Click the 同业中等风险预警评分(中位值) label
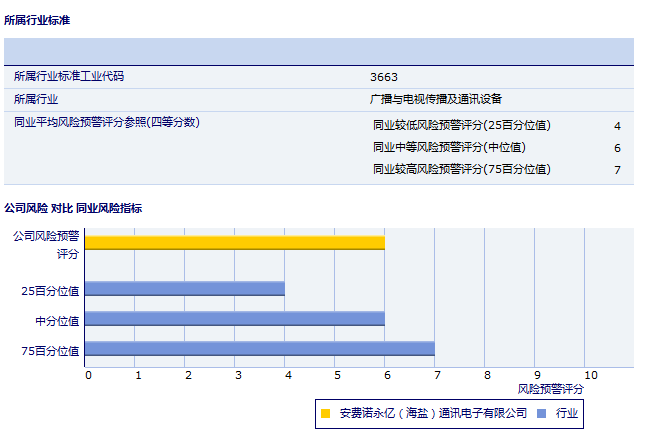This screenshot has height=434, width=646. pos(449,147)
